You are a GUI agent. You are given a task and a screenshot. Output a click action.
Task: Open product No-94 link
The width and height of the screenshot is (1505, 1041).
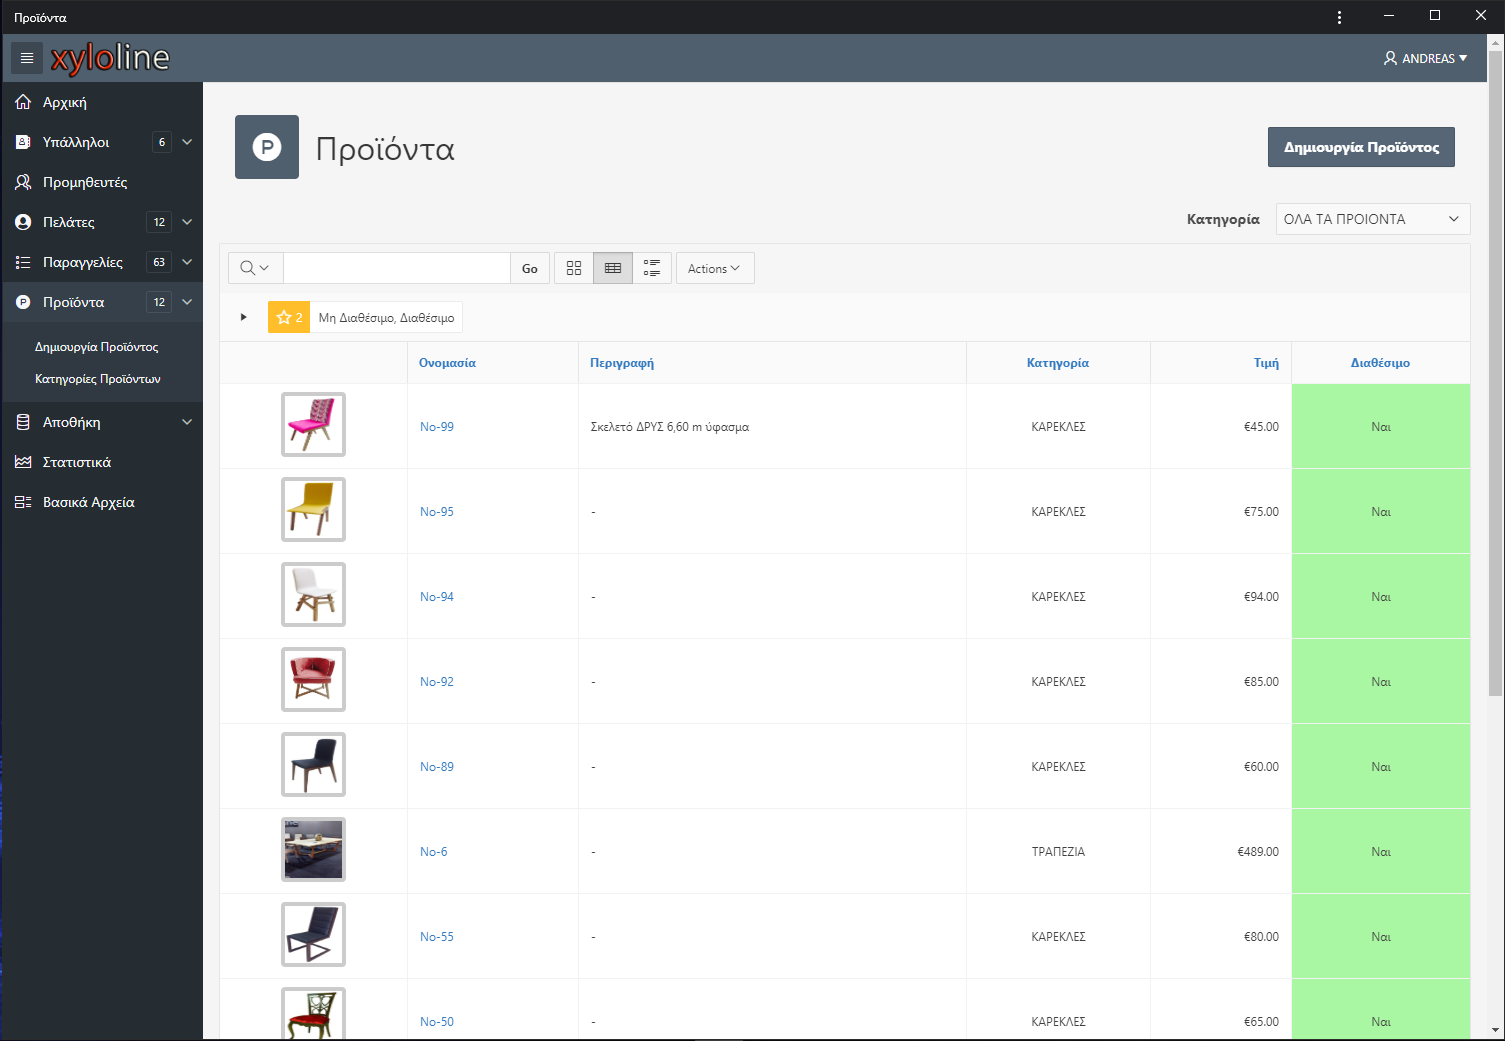point(437,597)
